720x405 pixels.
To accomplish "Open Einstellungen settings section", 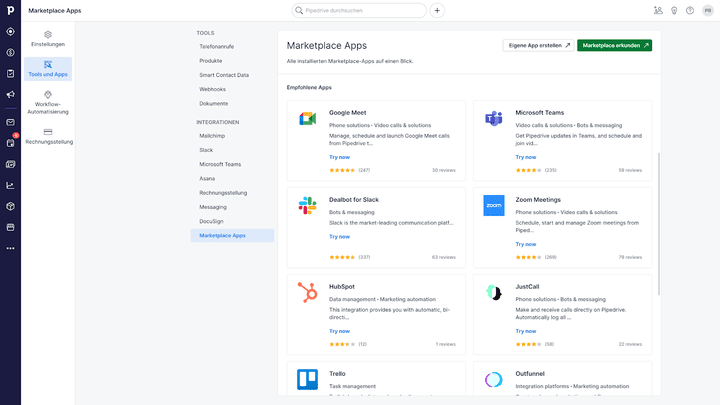I will tap(48, 39).
